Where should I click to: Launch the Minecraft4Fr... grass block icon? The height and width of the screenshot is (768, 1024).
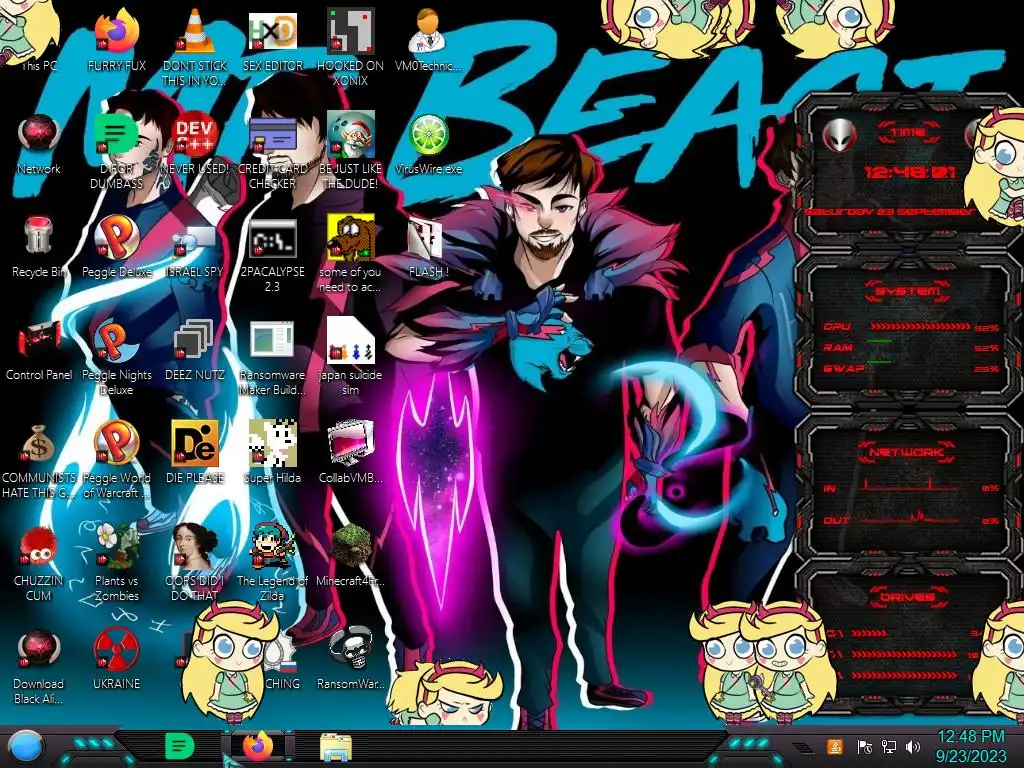click(x=350, y=546)
